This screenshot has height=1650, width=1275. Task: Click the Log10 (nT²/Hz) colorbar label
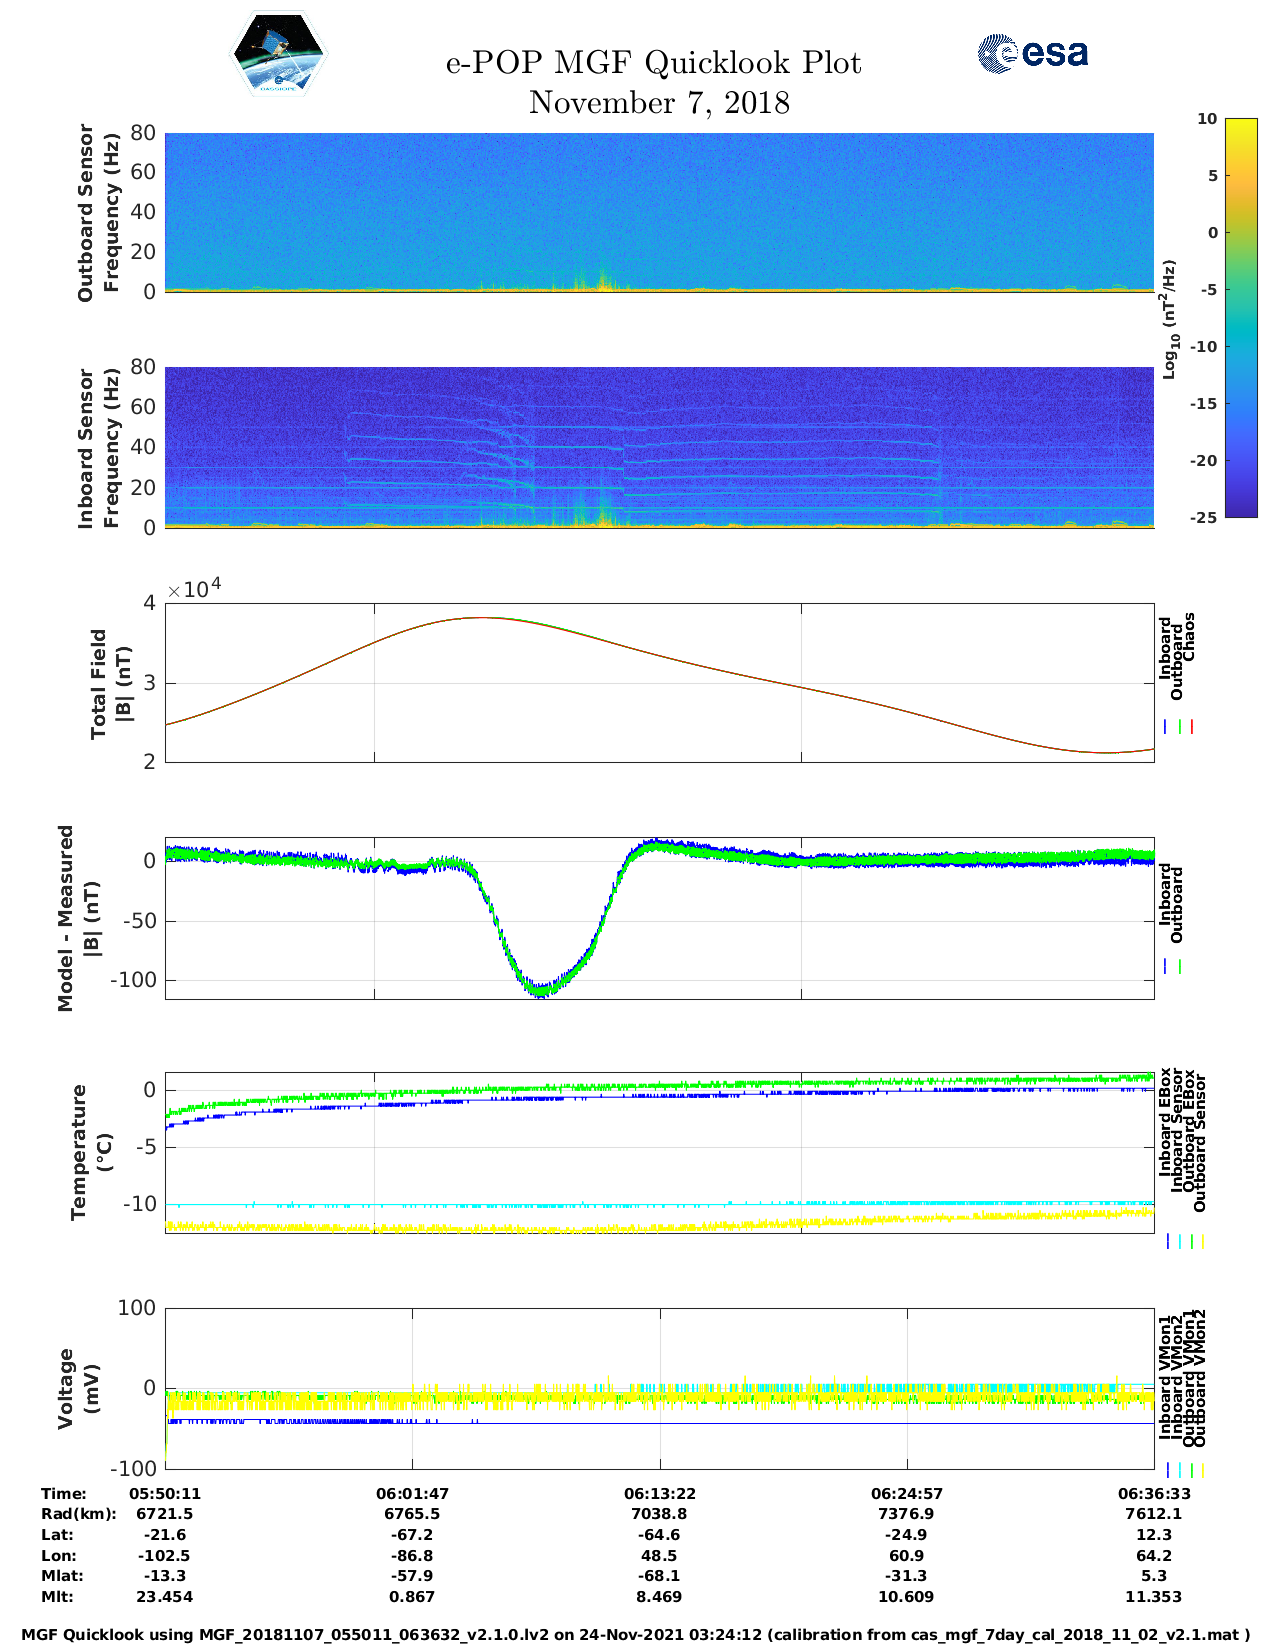(1169, 319)
